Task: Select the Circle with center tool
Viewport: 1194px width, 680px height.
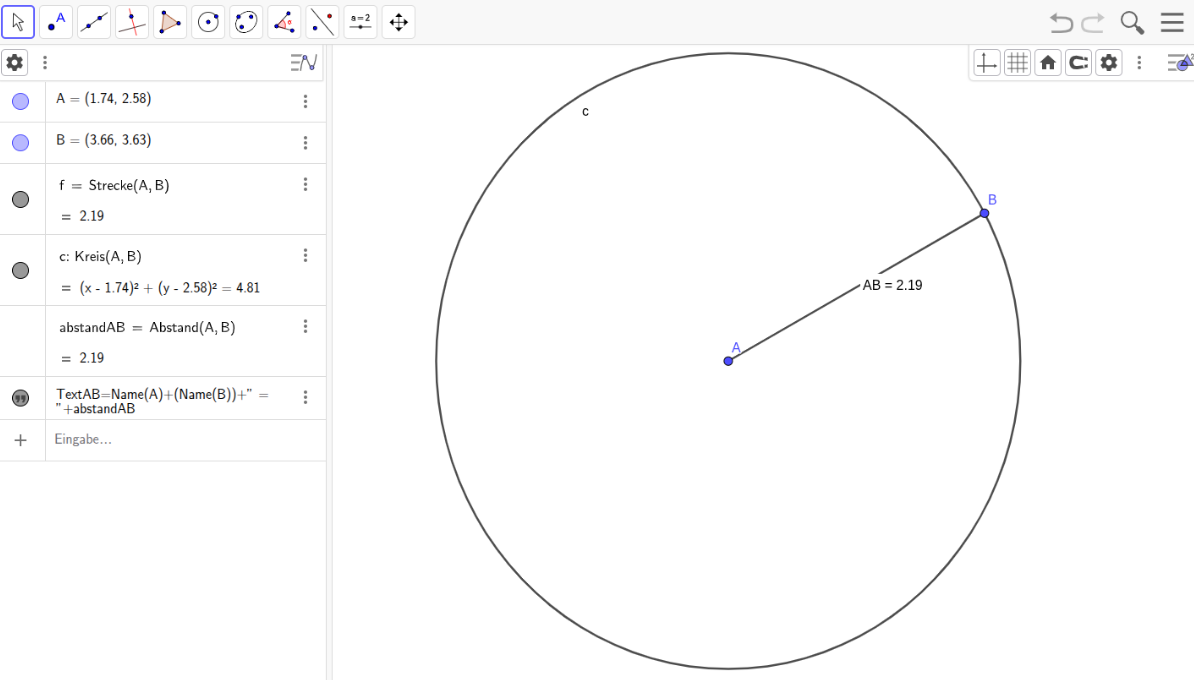Action: click(x=208, y=22)
